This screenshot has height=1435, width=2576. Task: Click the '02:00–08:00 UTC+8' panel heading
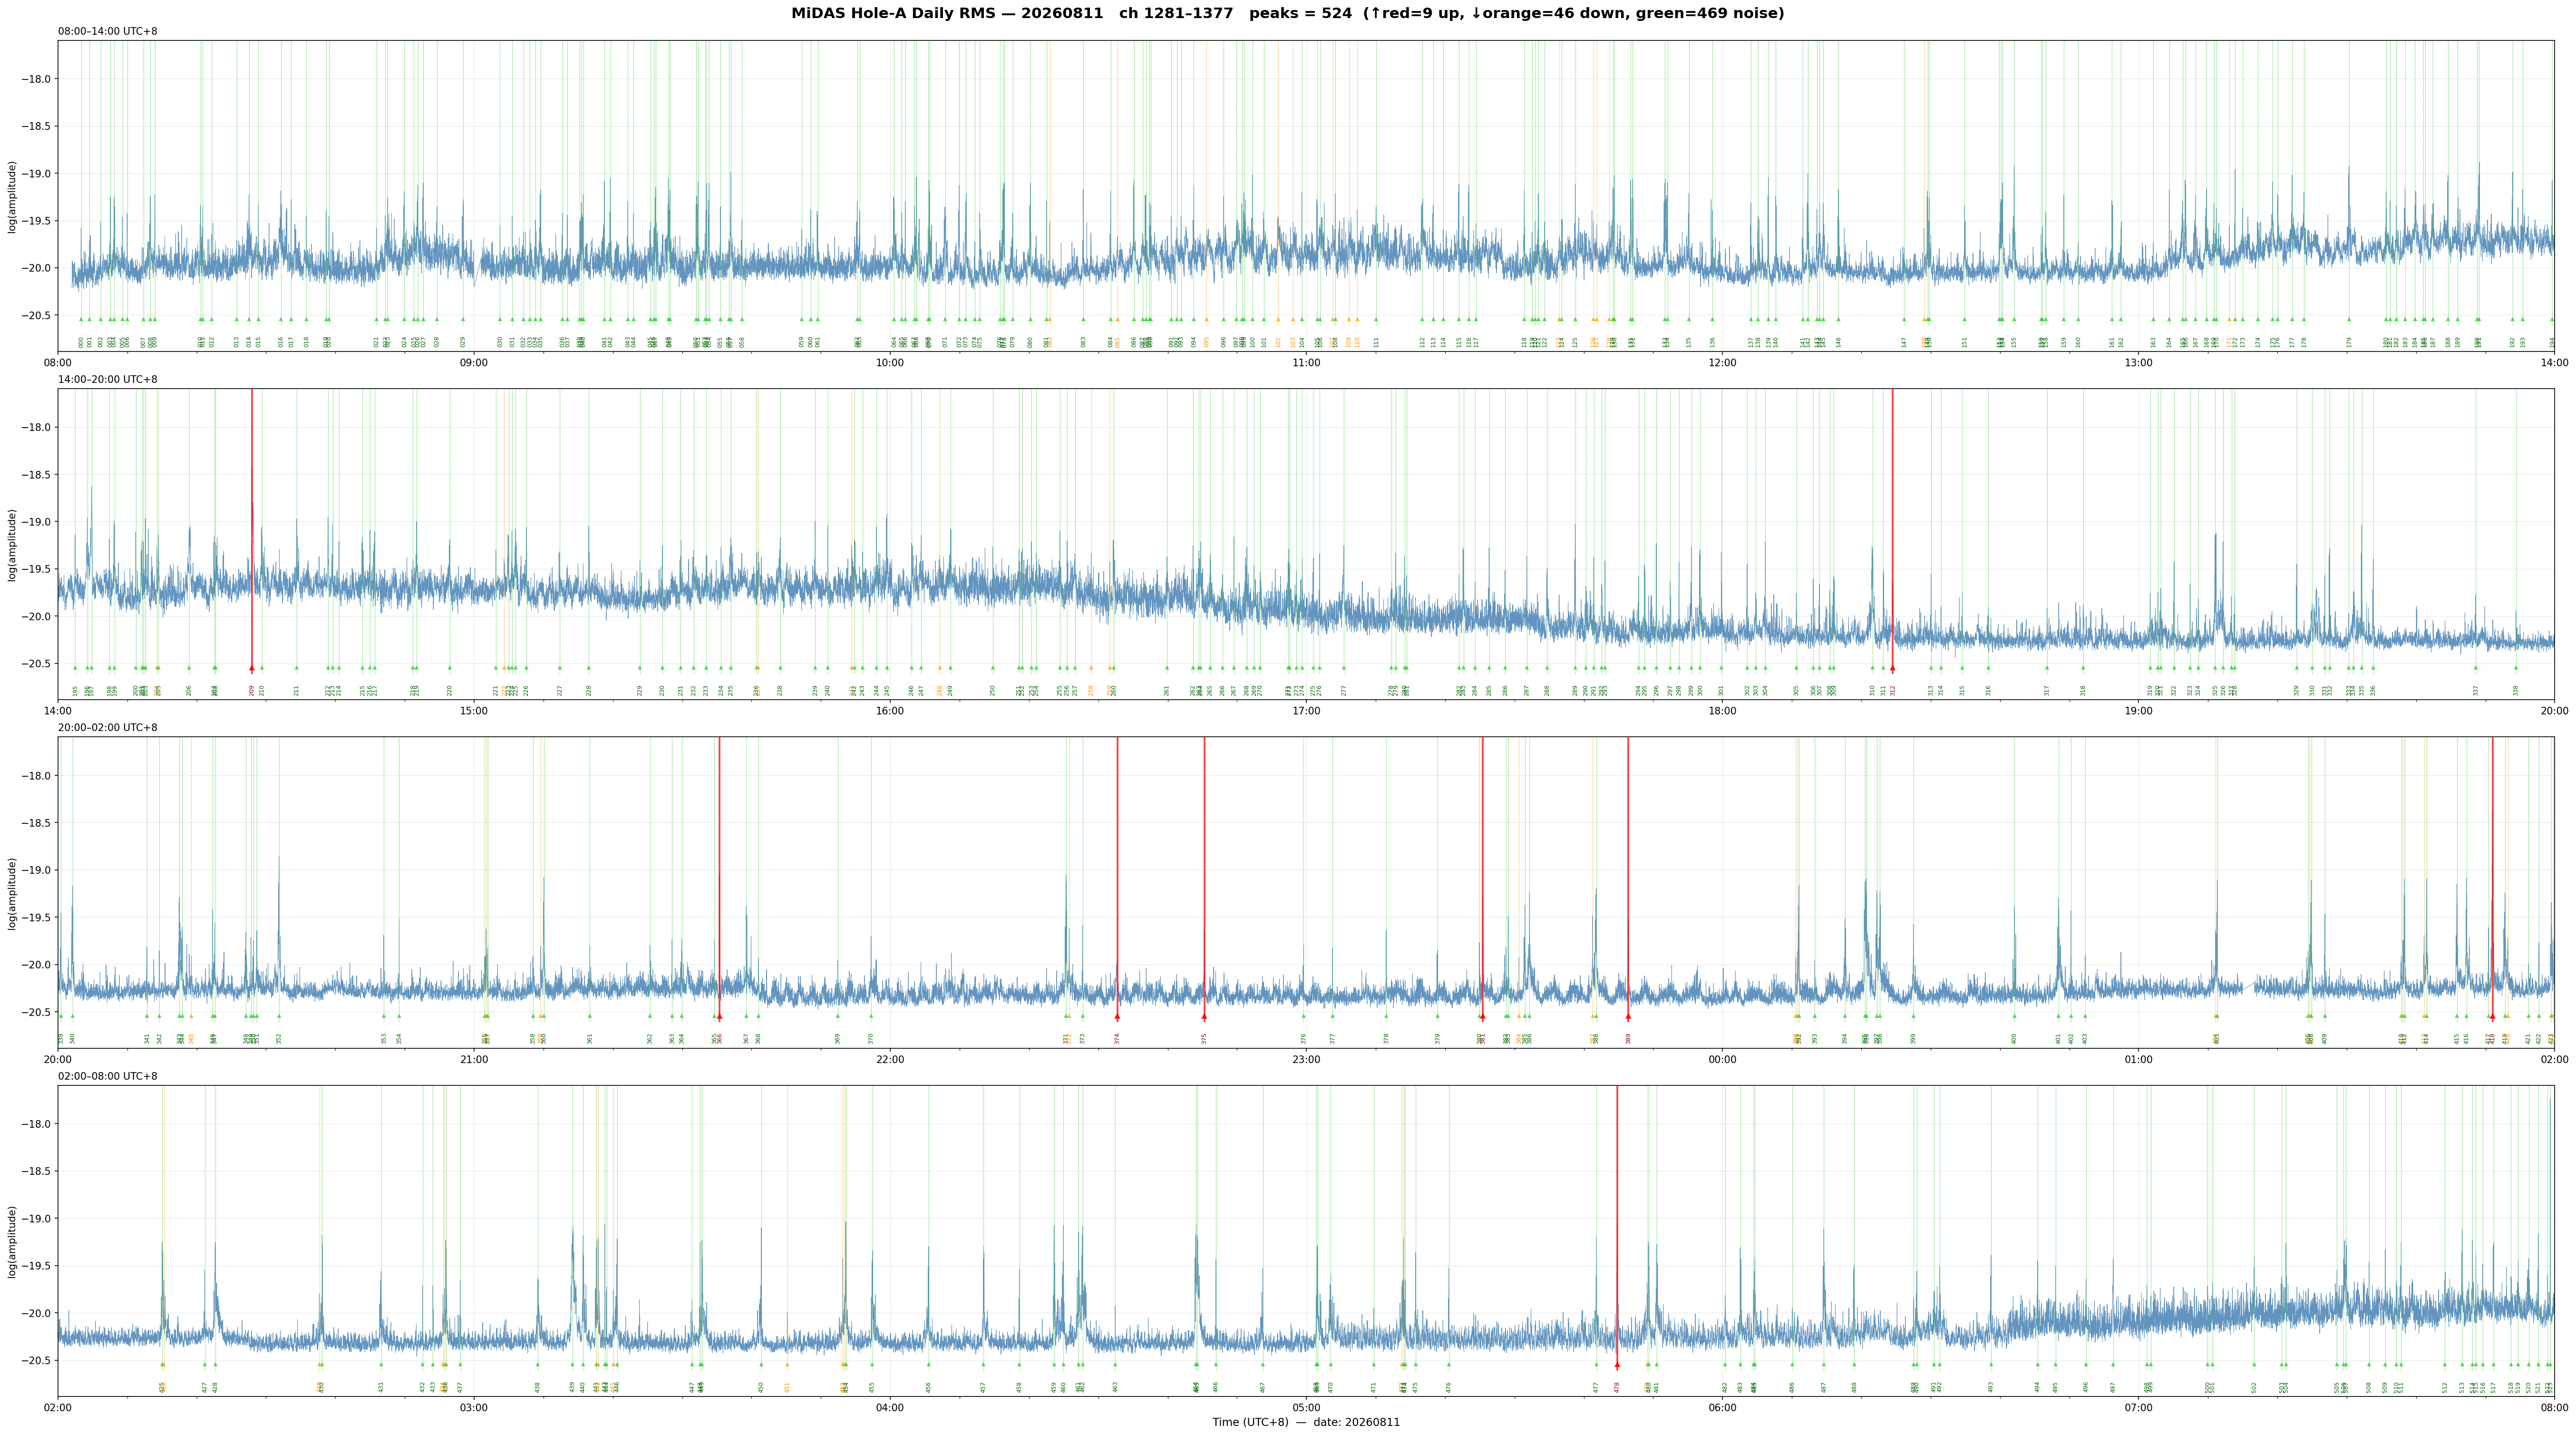107,1076
